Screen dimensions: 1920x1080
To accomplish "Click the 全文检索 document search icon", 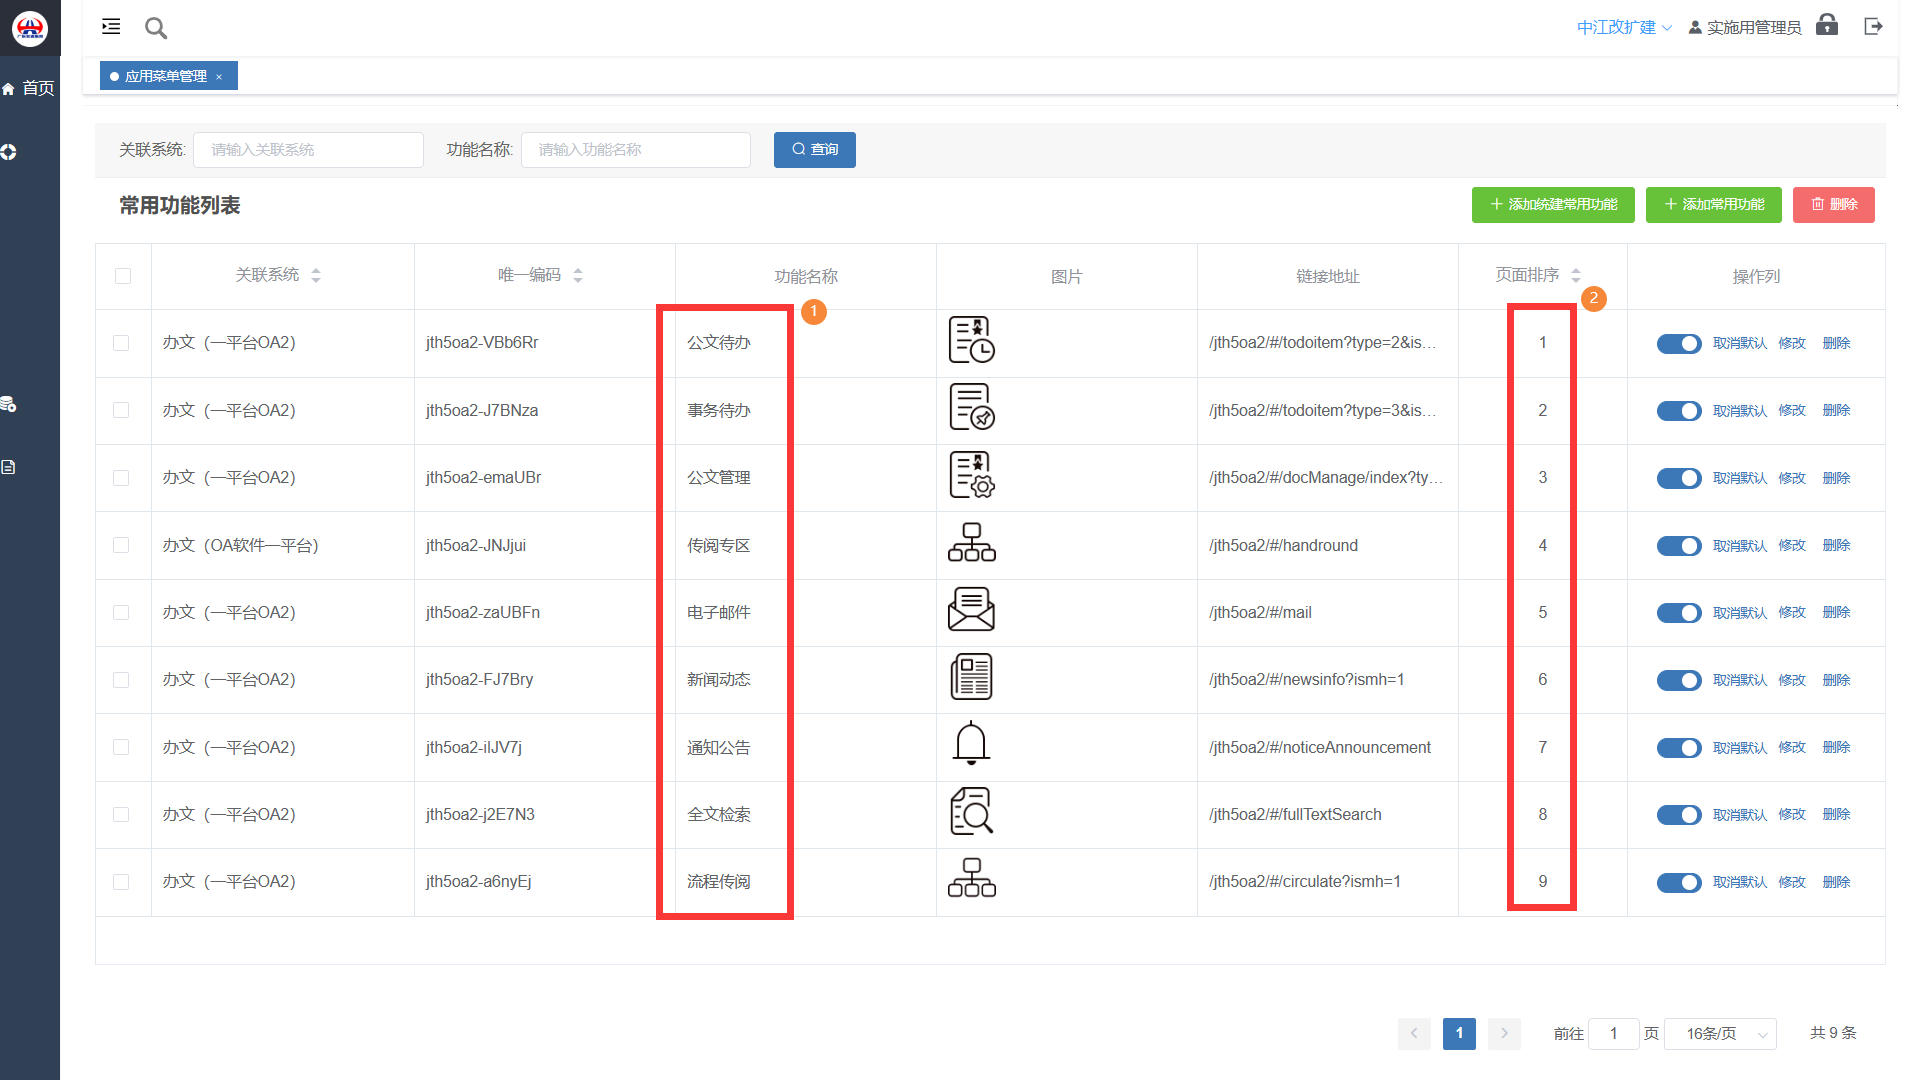I will 971,812.
